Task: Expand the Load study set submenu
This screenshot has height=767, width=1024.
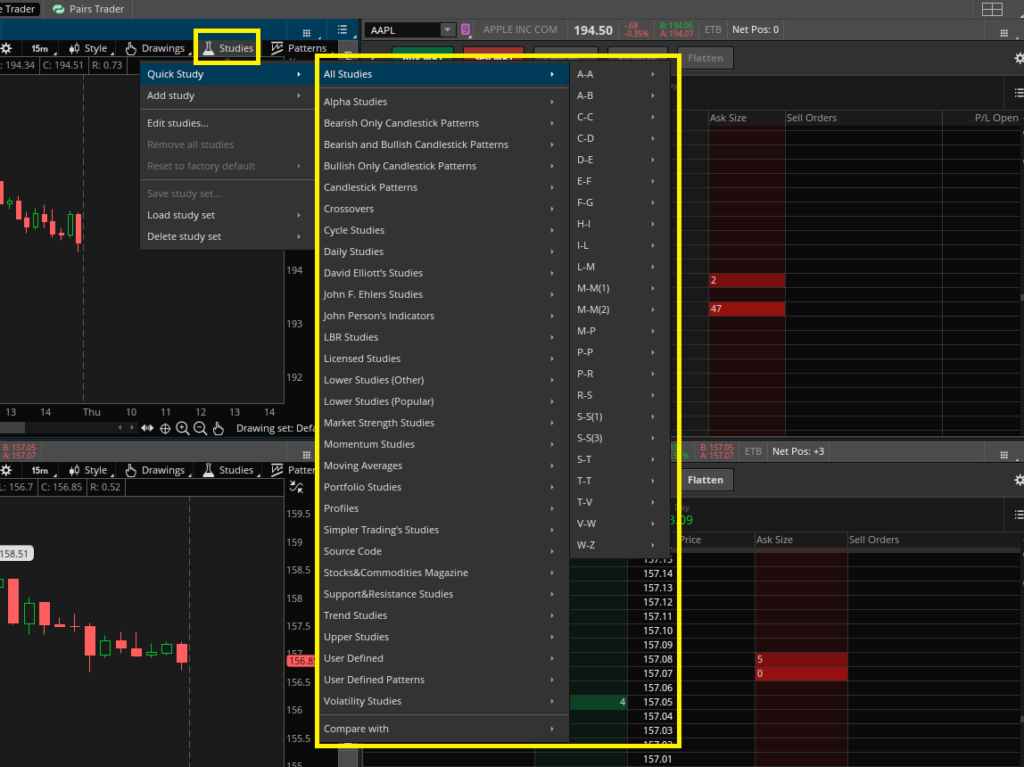Action: point(226,215)
